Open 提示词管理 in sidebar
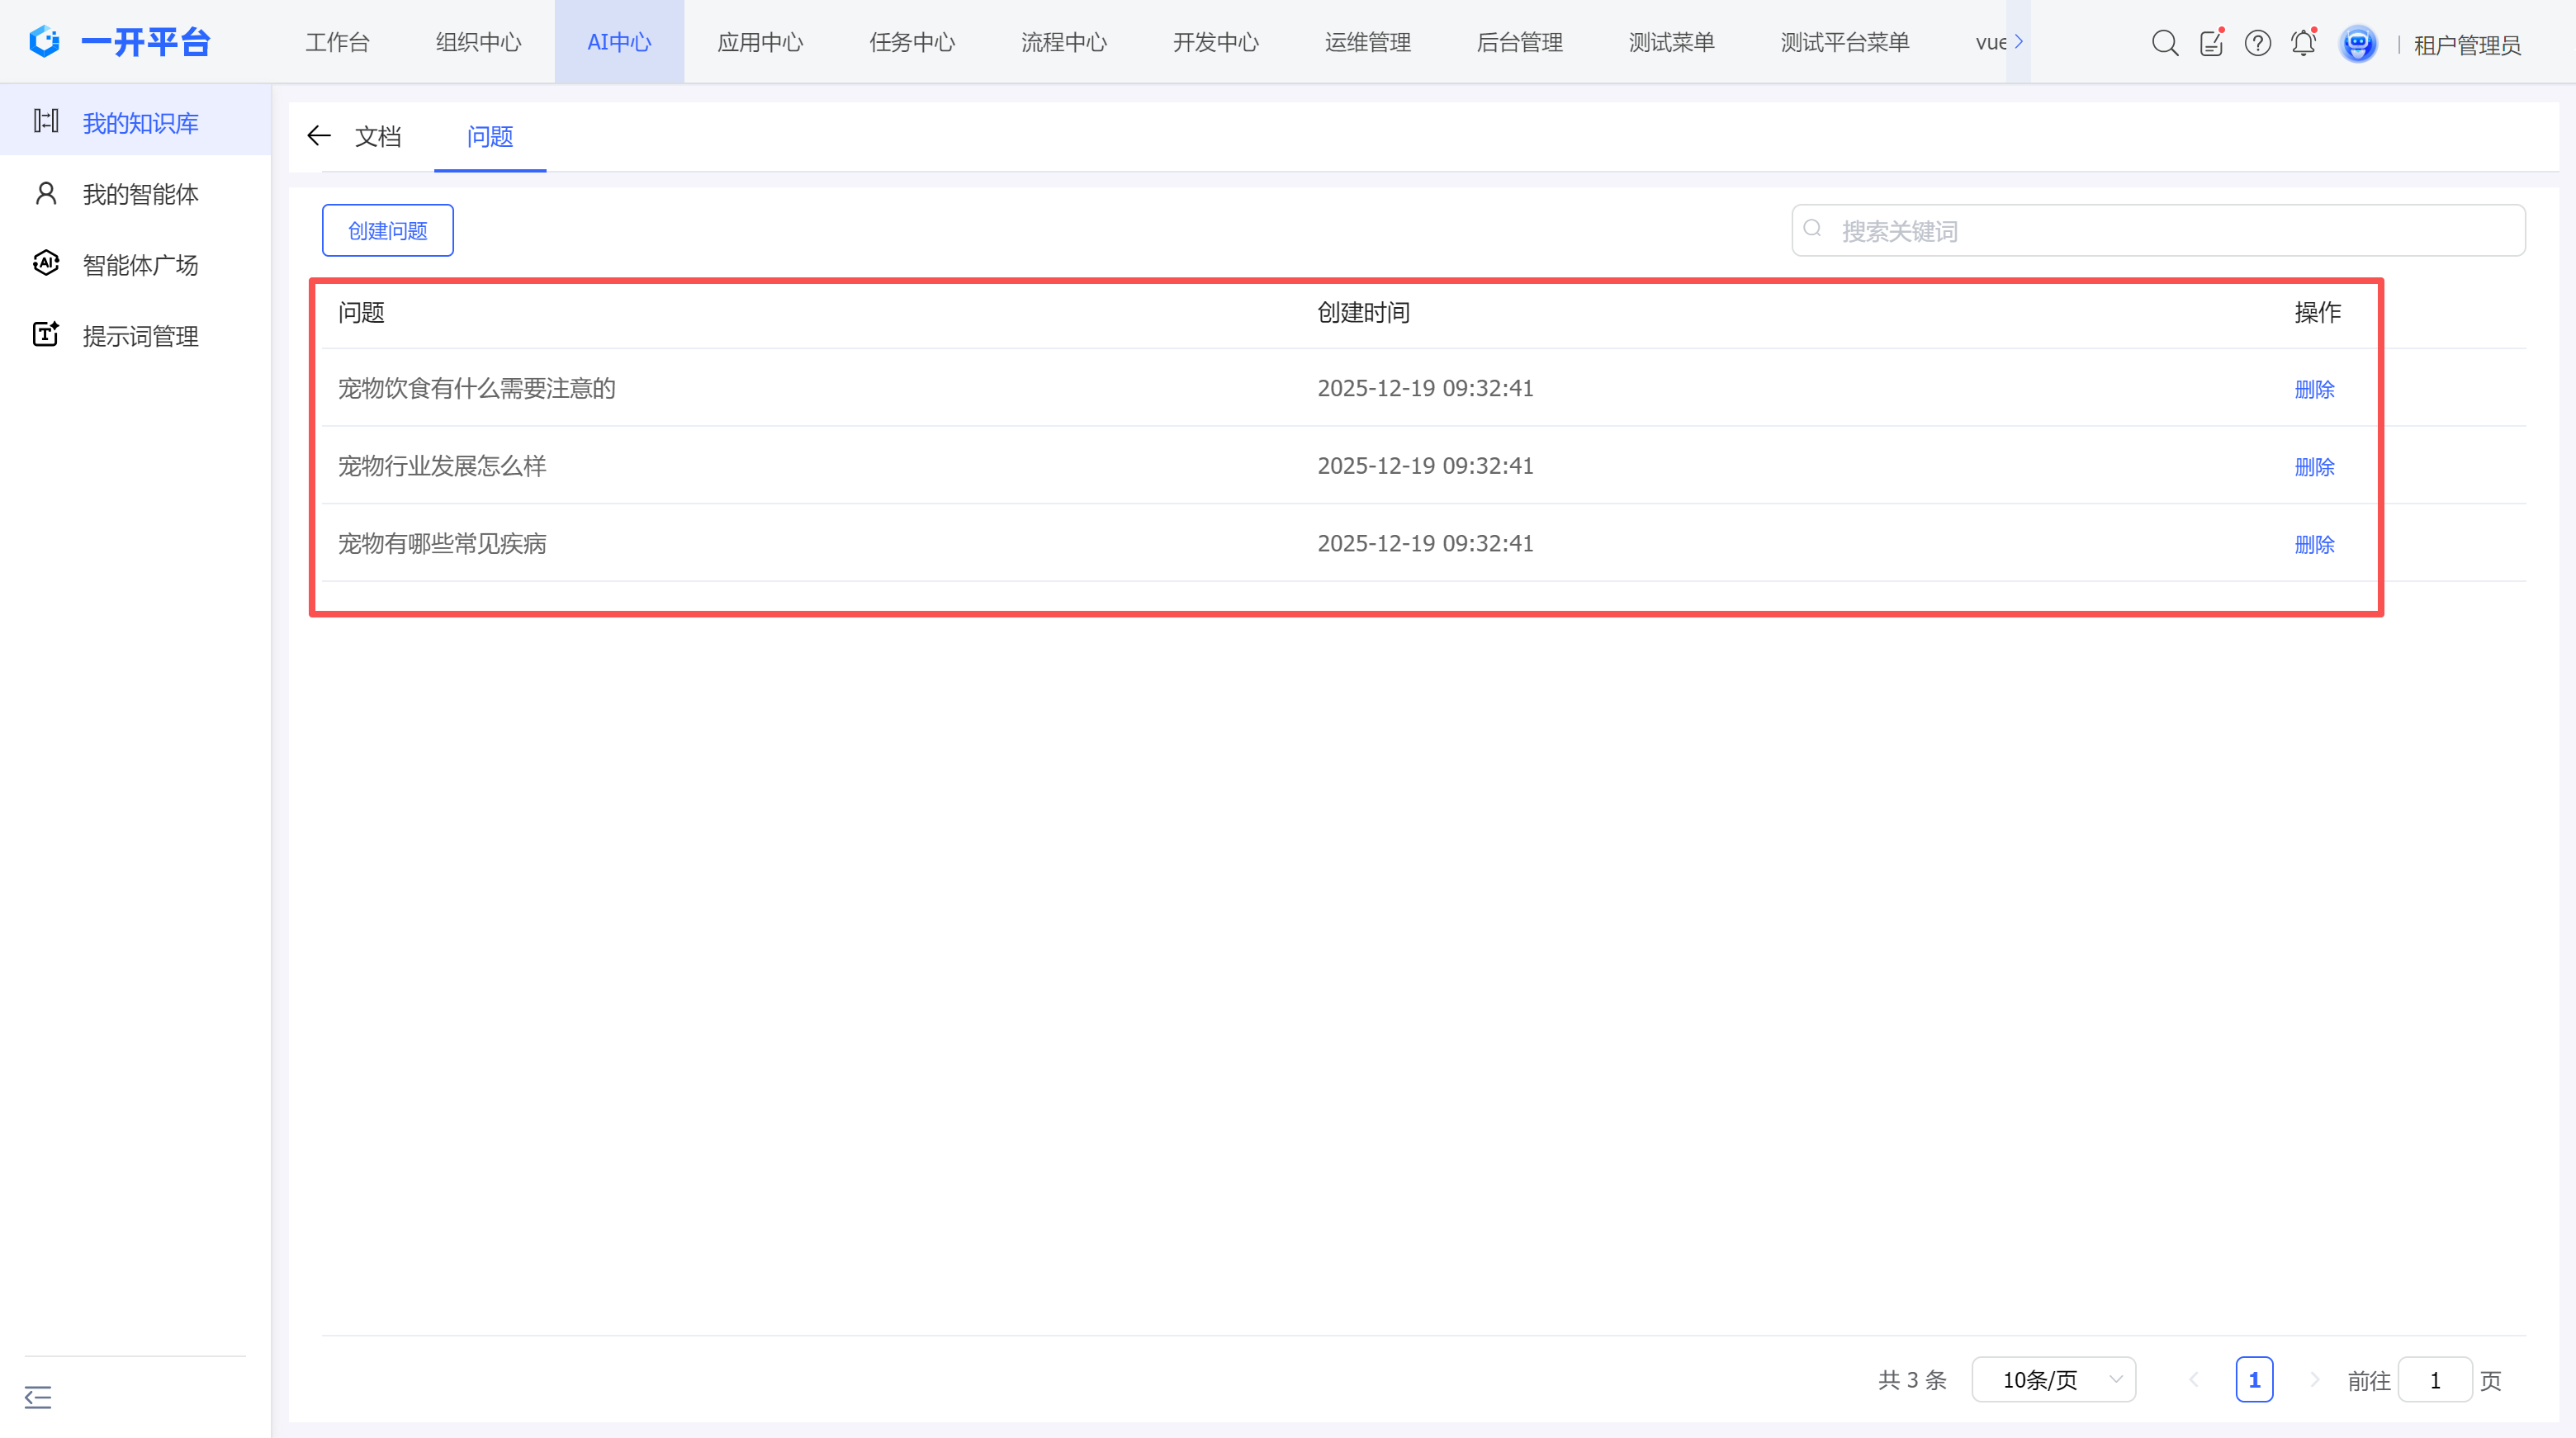 [140, 336]
